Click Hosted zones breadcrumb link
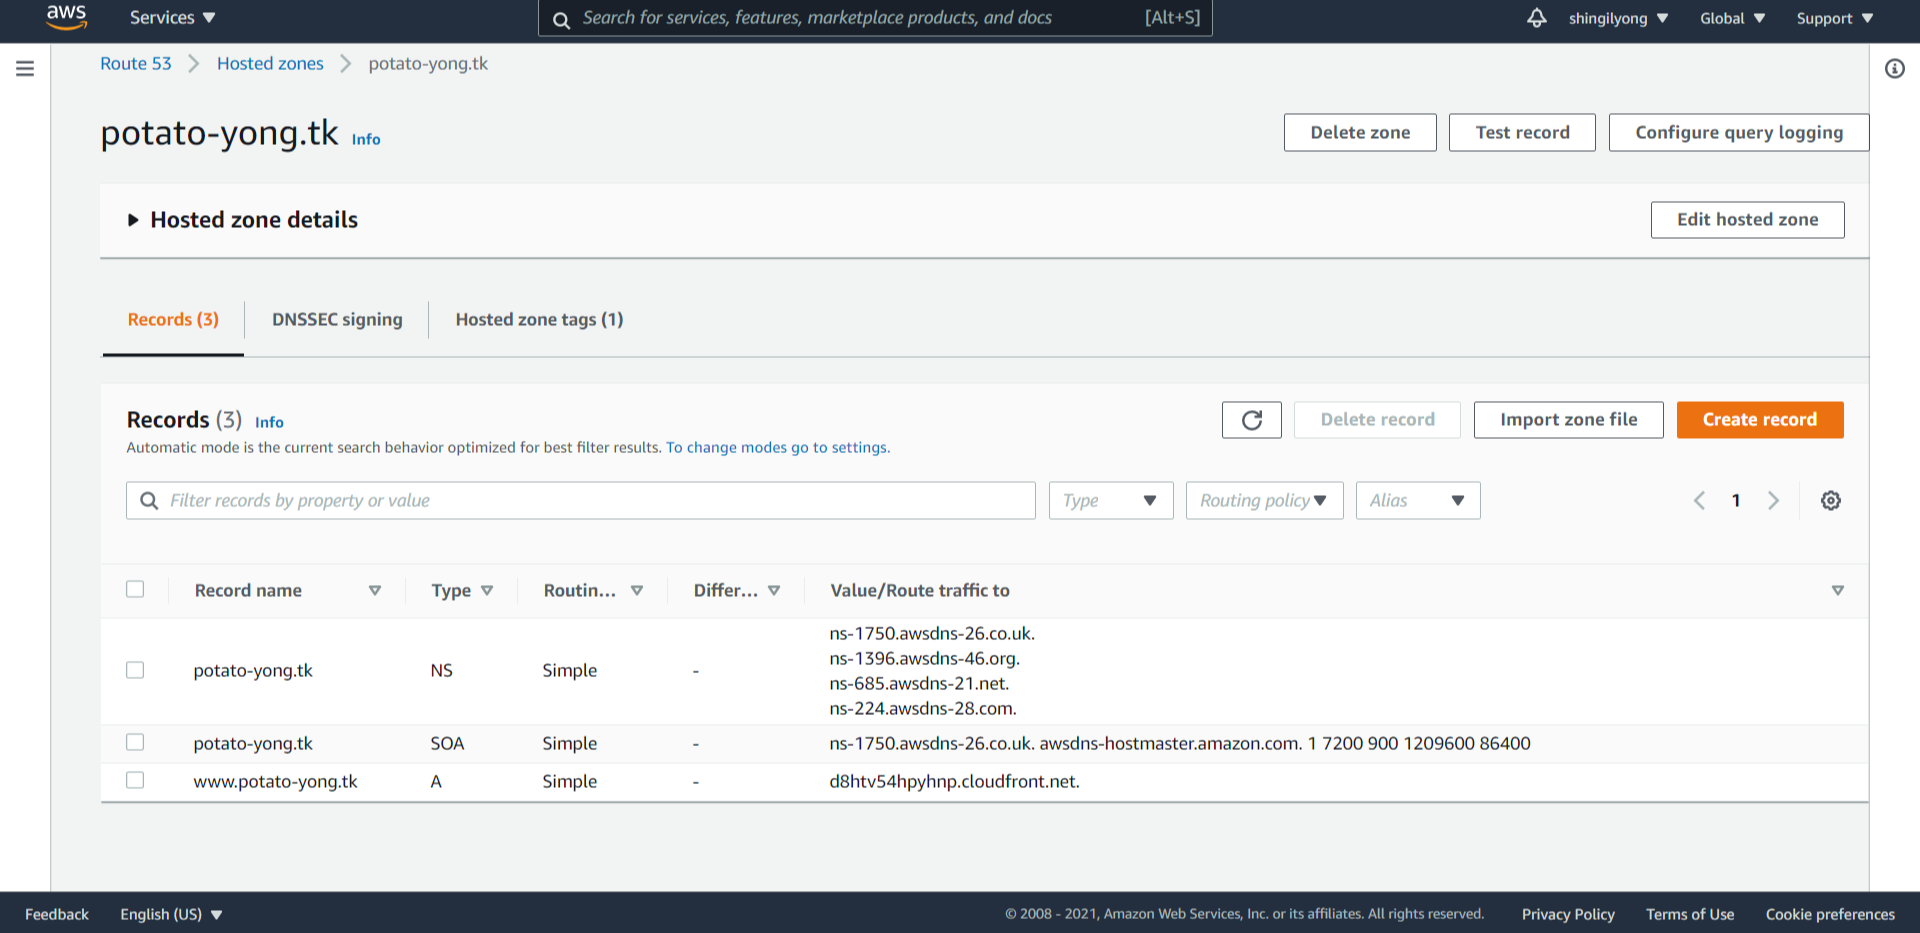The height and width of the screenshot is (933, 1920). tap(270, 64)
